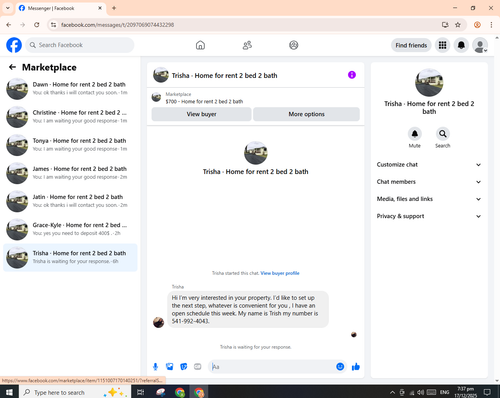Click the View buyer button
Viewport: 500px width, 398px height.
pos(201,114)
